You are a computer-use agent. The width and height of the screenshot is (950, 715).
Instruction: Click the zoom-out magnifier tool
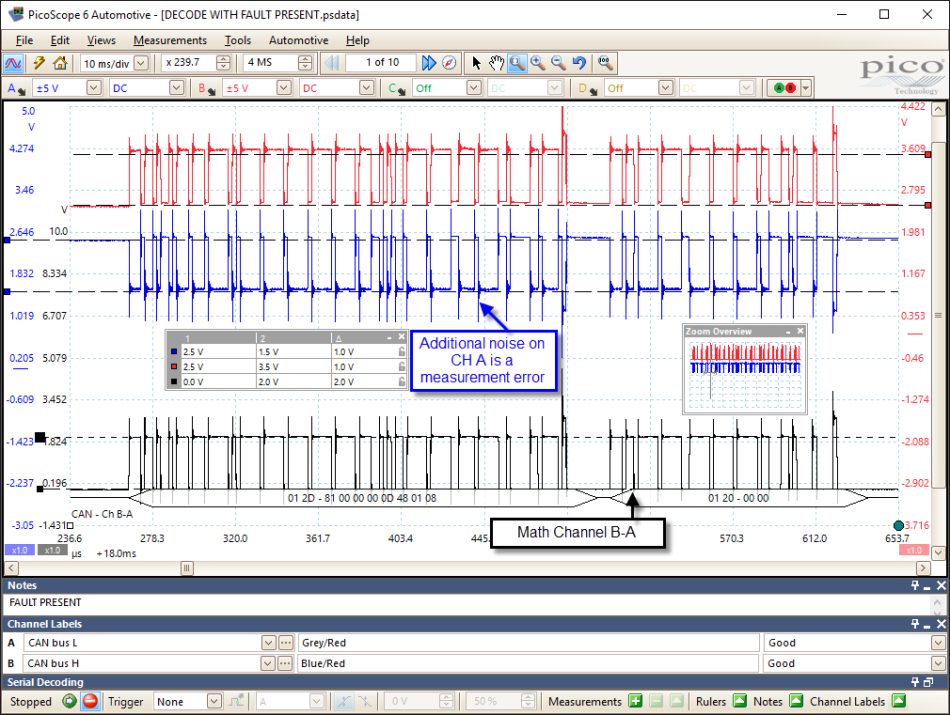click(x=558, y=63)
